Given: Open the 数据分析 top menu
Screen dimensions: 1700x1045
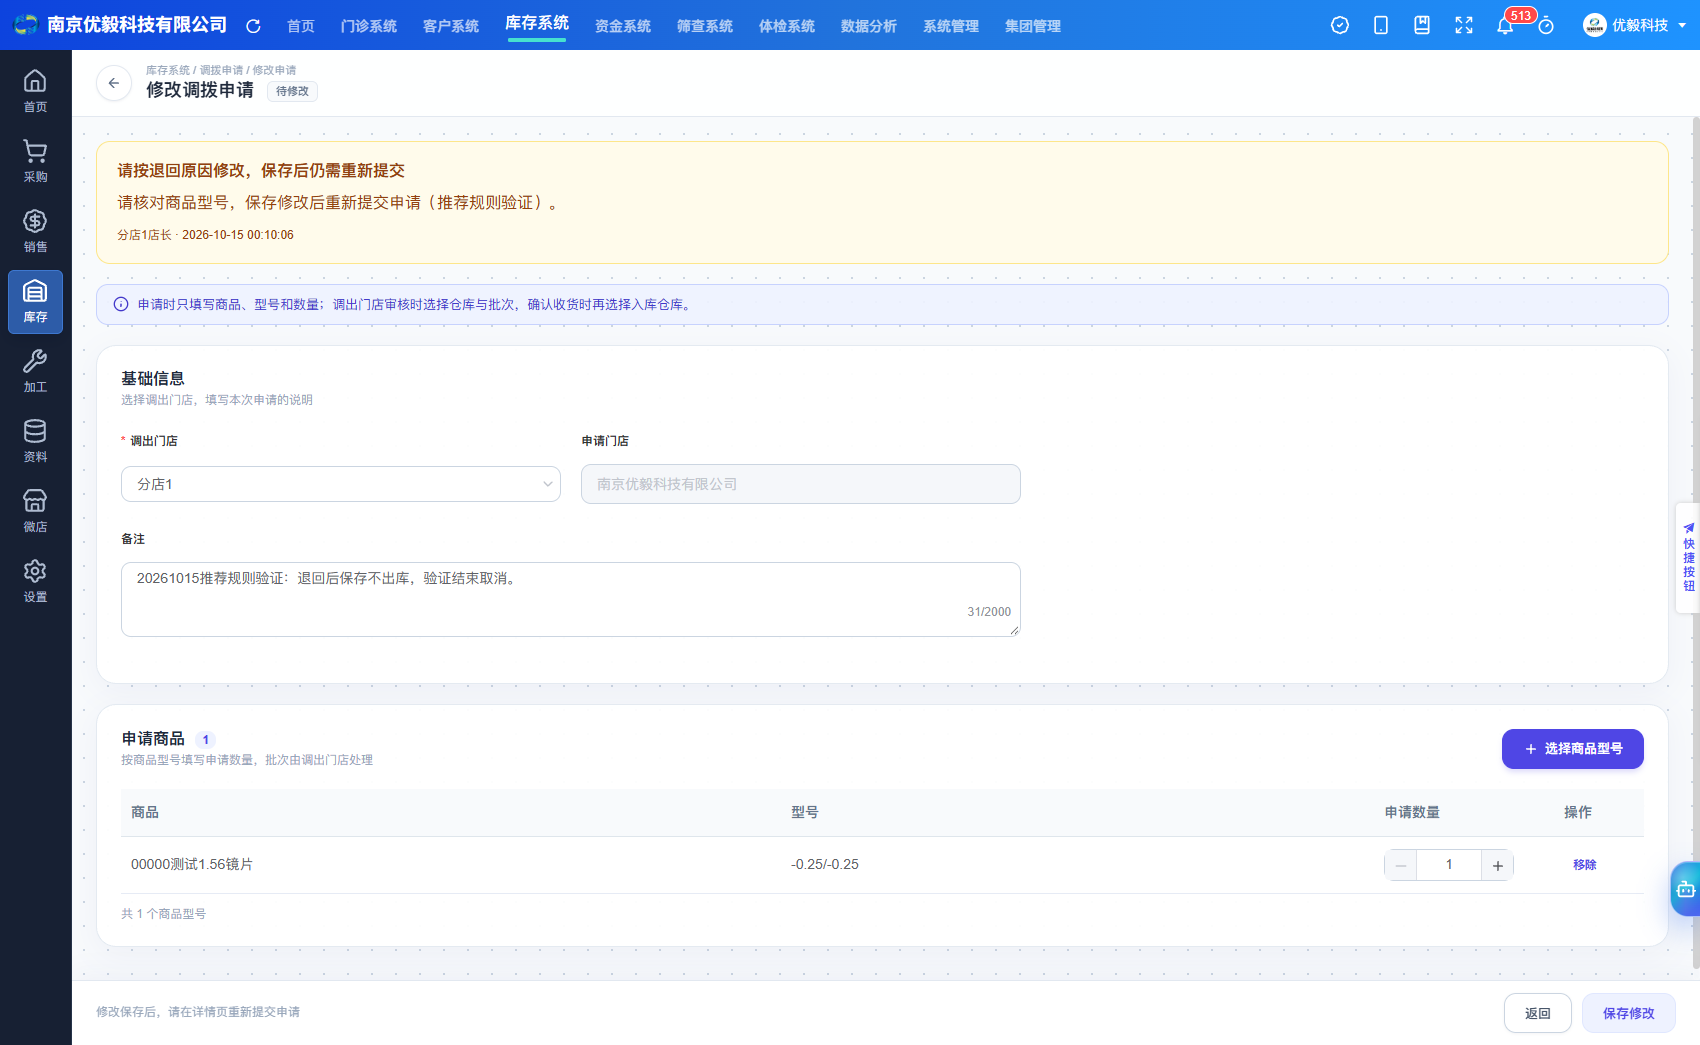Looking at the screenshot, I should [x=869, y=26].
